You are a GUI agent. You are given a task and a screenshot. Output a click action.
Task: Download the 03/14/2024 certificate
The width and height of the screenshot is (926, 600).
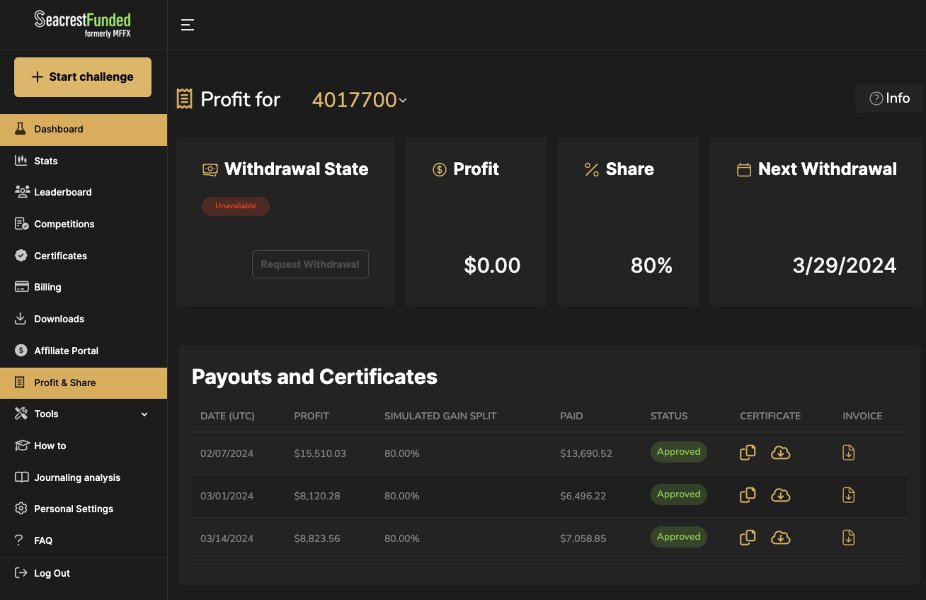(781, 537)
